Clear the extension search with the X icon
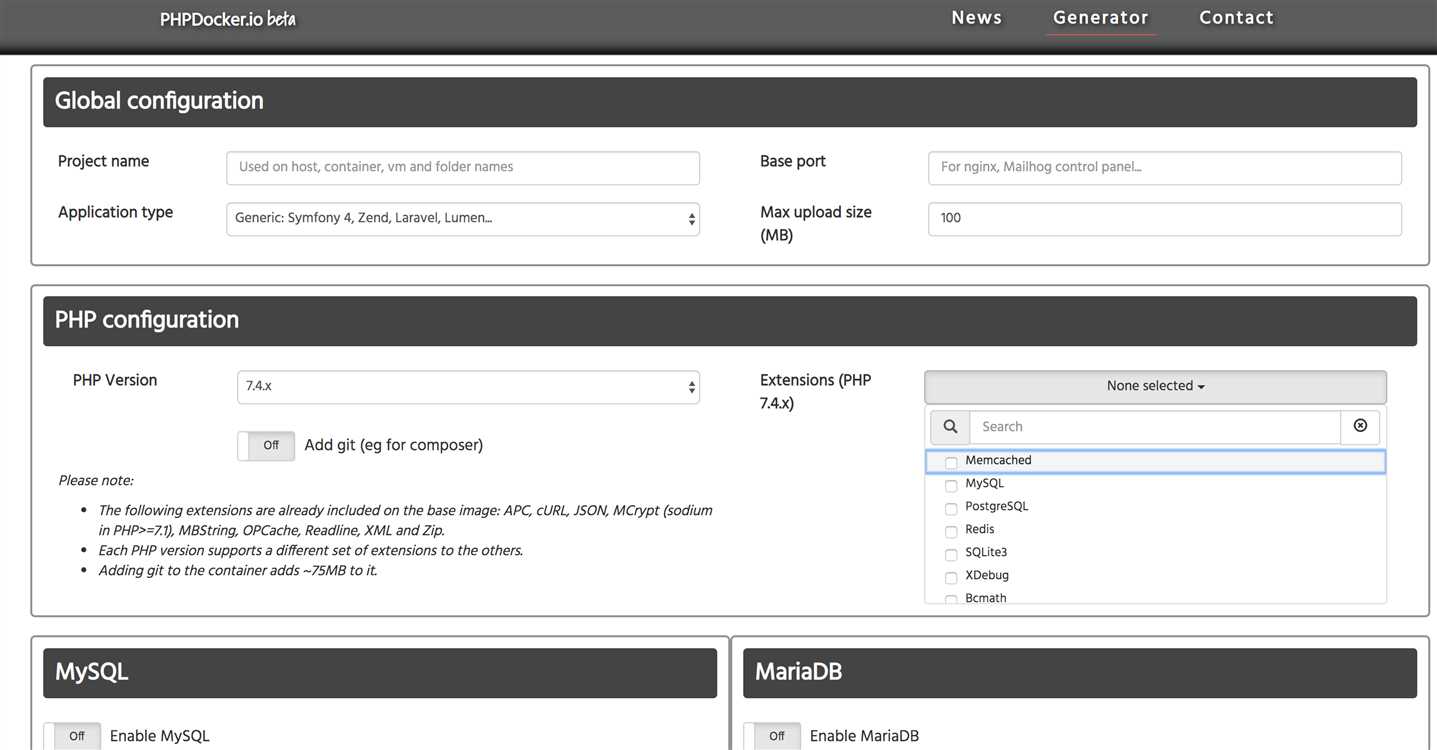The width and height of the screenshot is (1437, 750). (x=1360, y=426)
